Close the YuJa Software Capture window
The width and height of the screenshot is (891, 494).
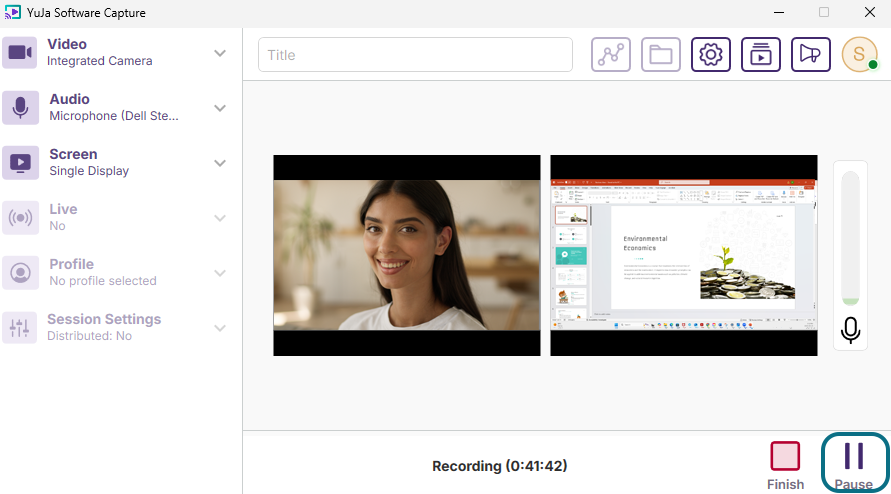(869, 12)
